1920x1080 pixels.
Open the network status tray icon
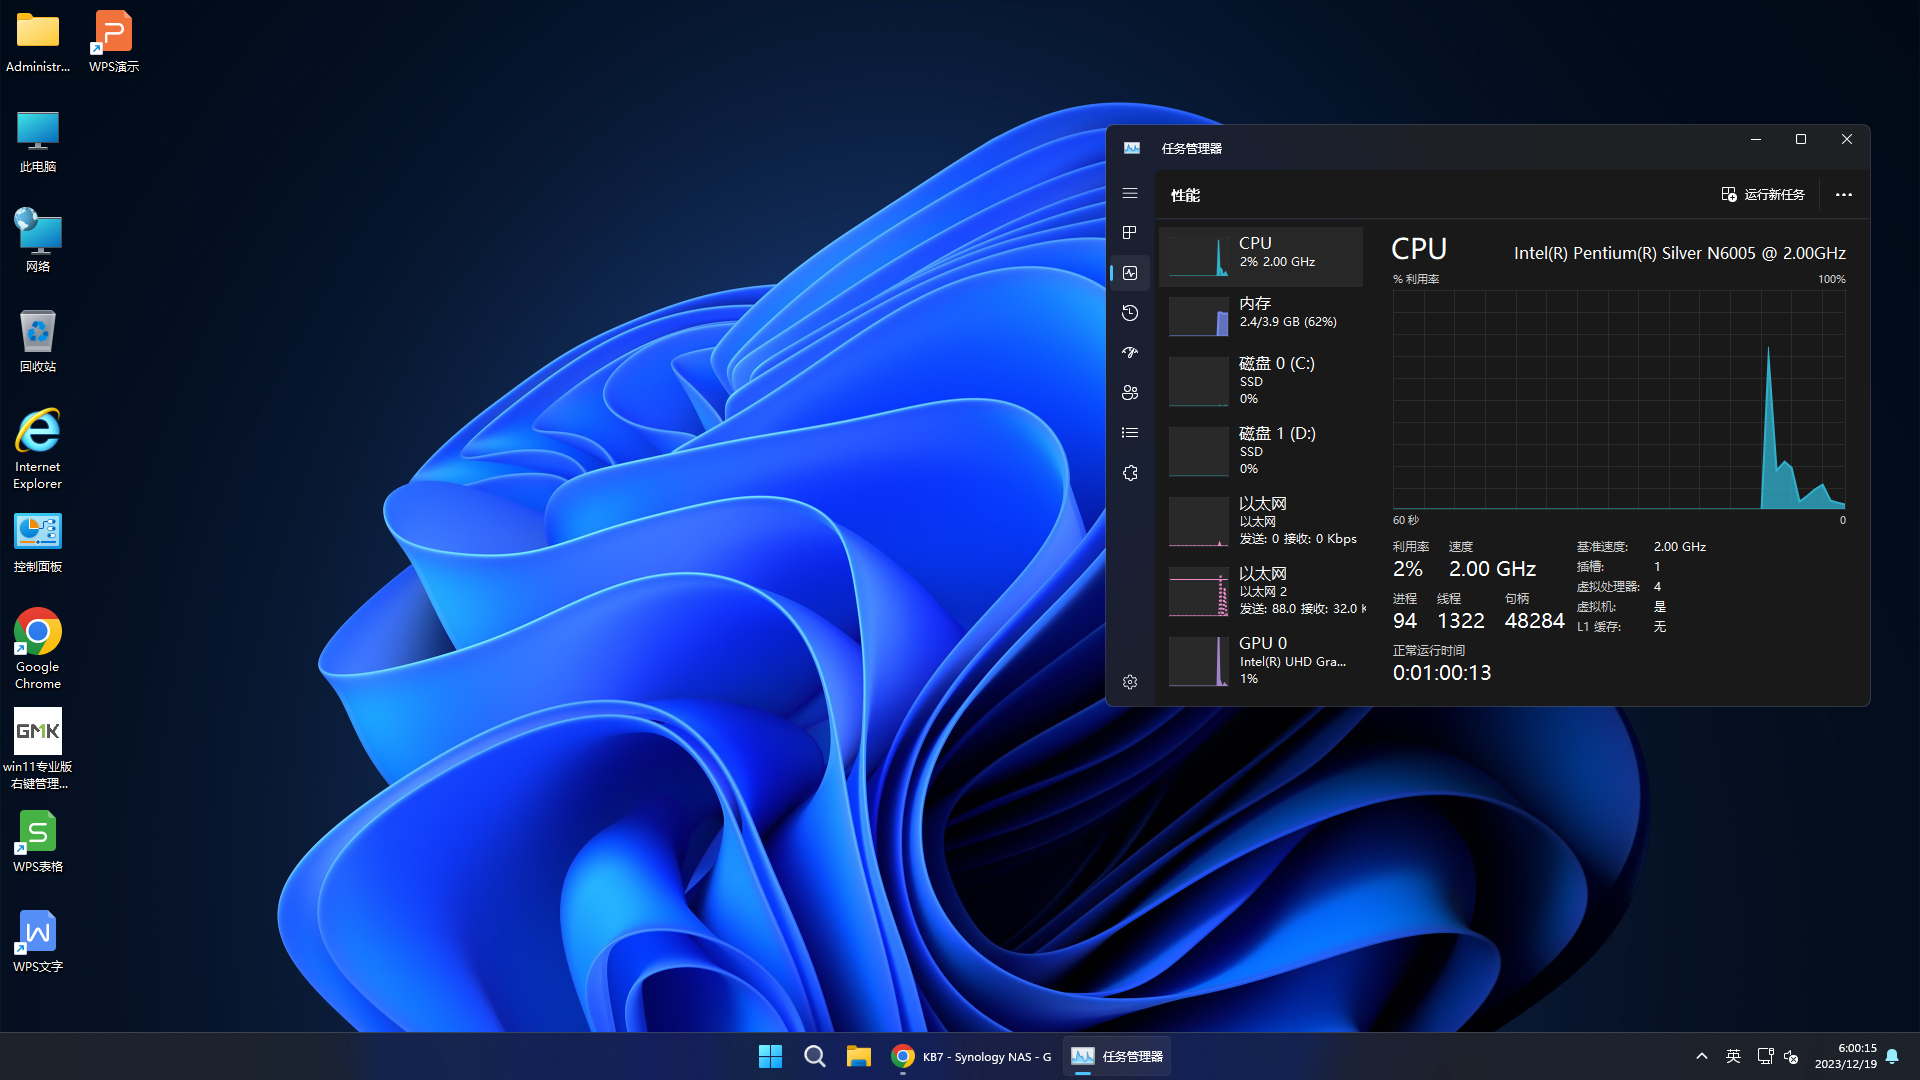pos(1765,1056)
